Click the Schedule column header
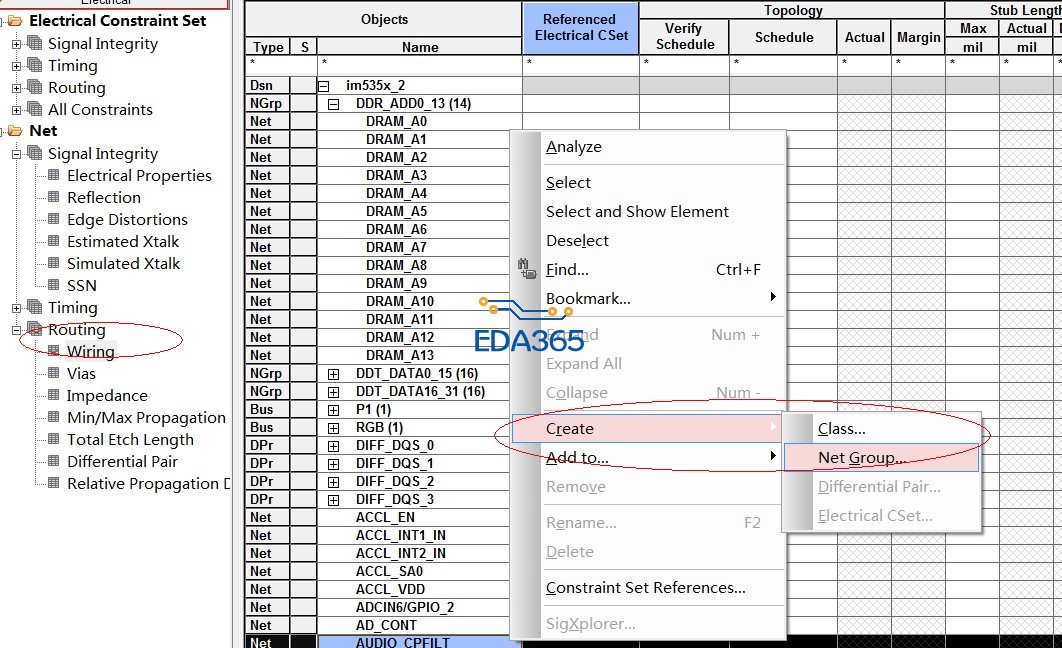The width and height of the screenshot is (1062, 648). (x=784, y=37)
